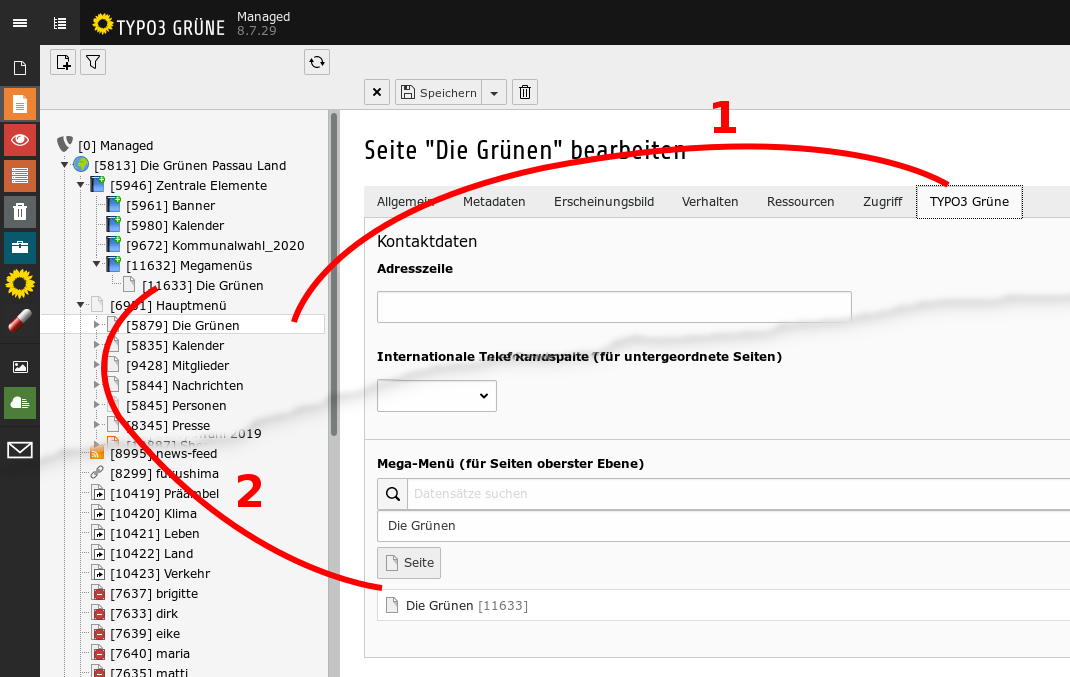Viewport: 1070px width, 677px height.
Task: Click the RSS icon beside news-feed
Action: pos(98,453)
